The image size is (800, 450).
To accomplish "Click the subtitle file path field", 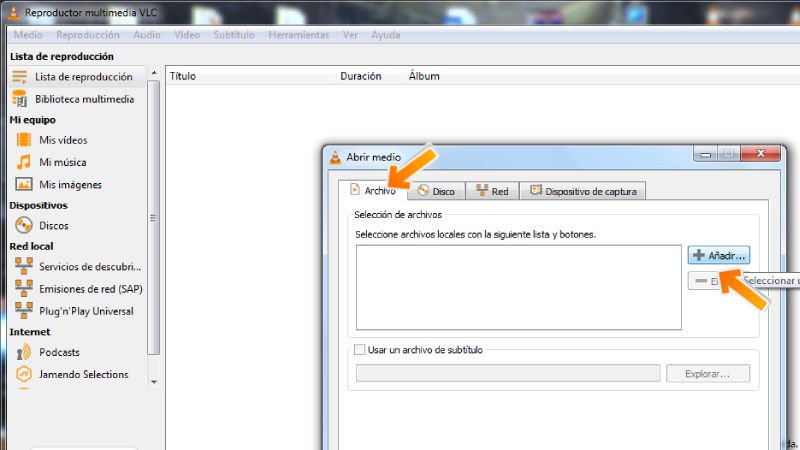I will [508, 373].
